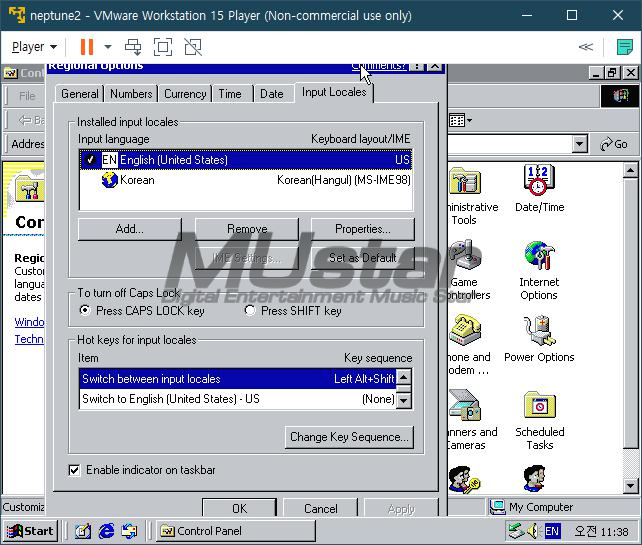Click OK in Regional Options
Image resolution: width=642 pixels, height=545 pixels.
[240, 508]
